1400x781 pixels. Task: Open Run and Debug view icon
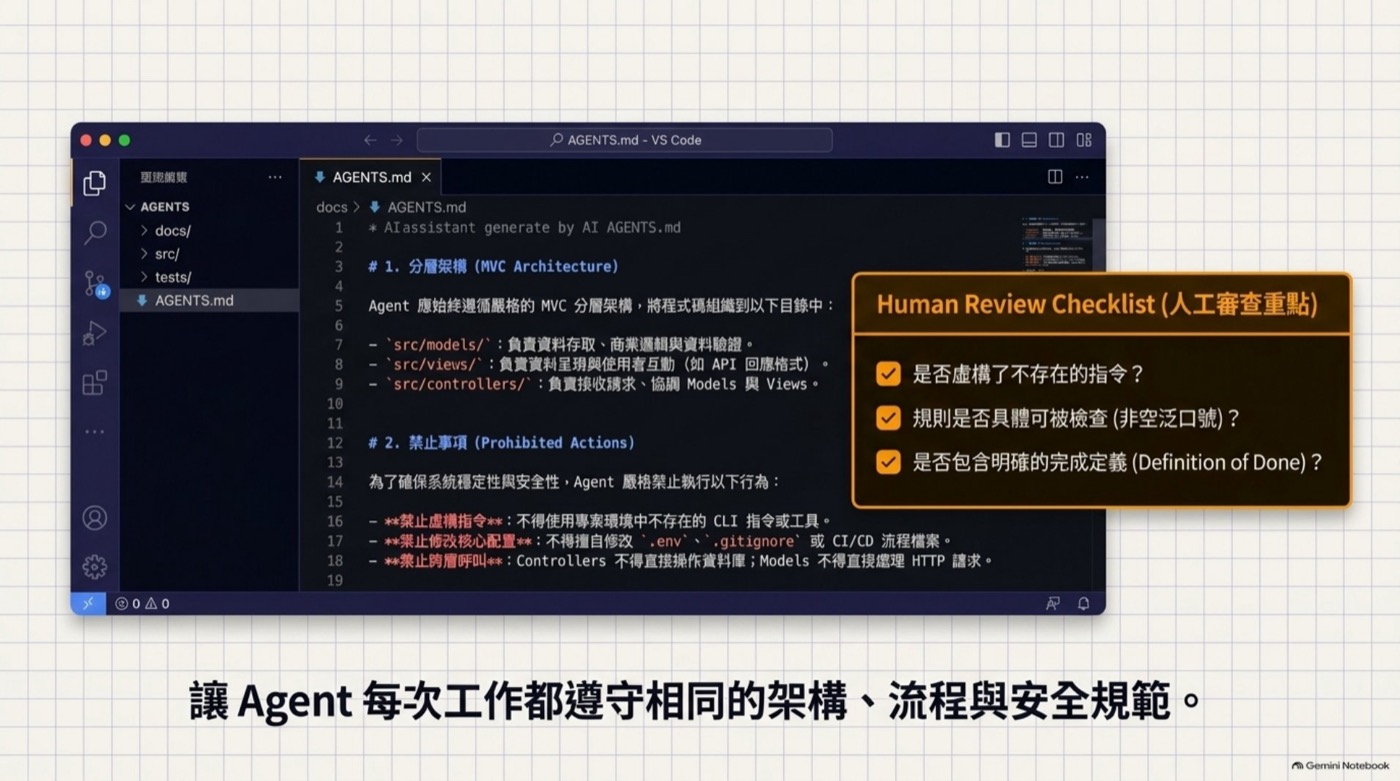pos(95,333)
